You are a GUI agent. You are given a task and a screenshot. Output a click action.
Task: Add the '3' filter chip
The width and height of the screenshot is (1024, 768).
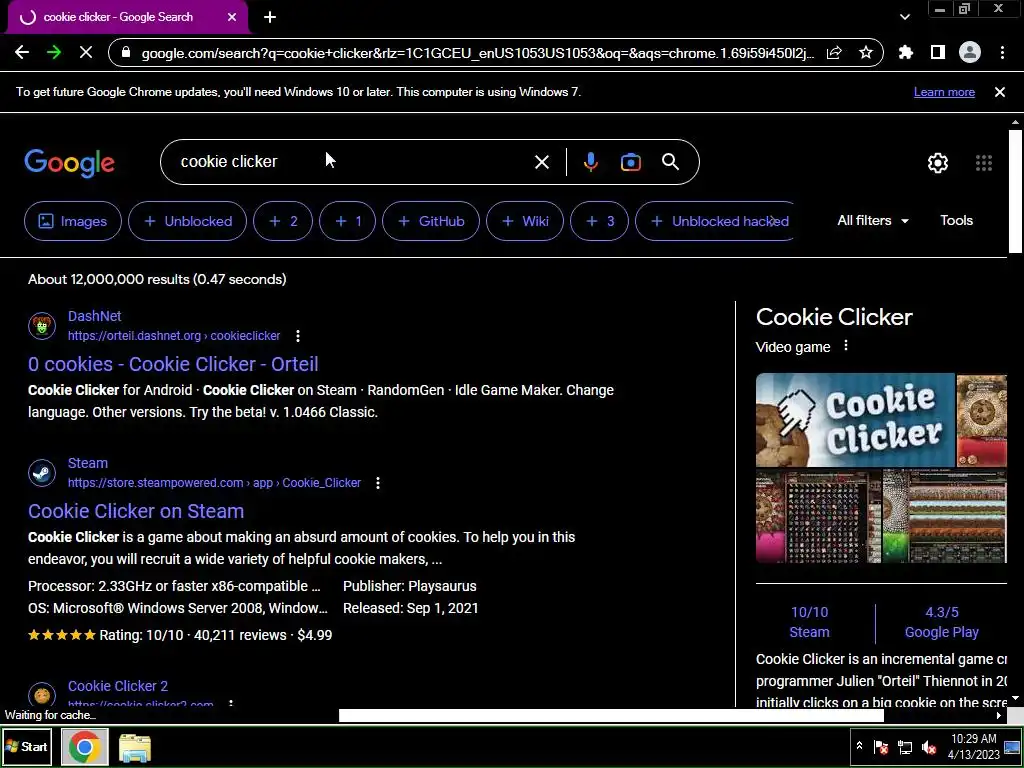[599, 221]
